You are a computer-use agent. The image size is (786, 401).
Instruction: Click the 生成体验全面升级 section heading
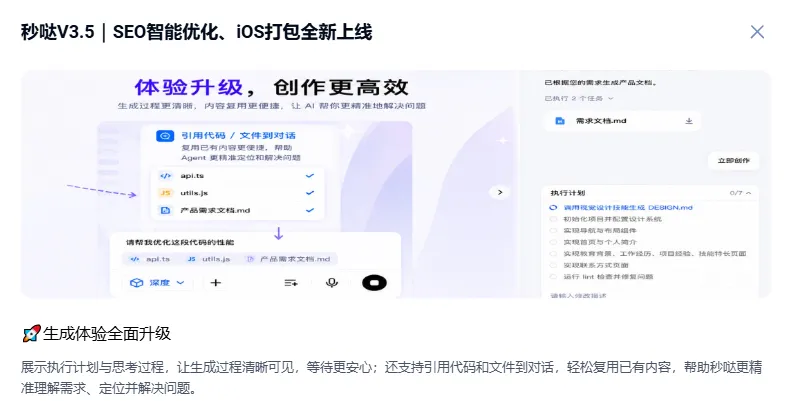[107, 333]
